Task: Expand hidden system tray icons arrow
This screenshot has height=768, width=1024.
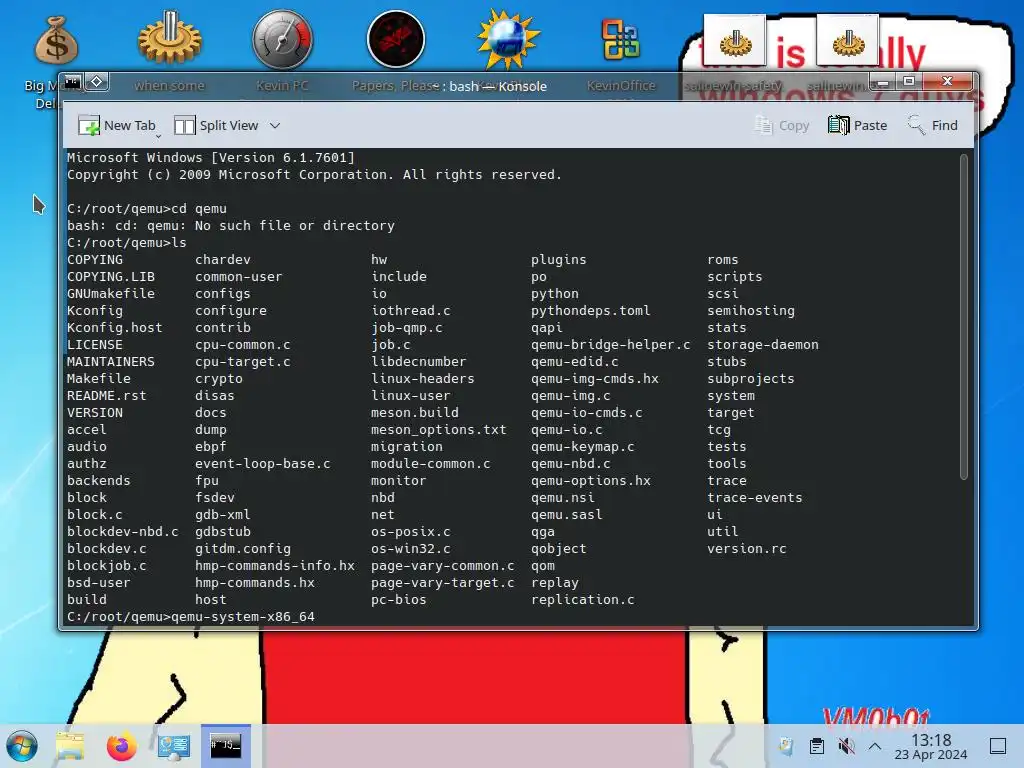Action: [875, 746]
